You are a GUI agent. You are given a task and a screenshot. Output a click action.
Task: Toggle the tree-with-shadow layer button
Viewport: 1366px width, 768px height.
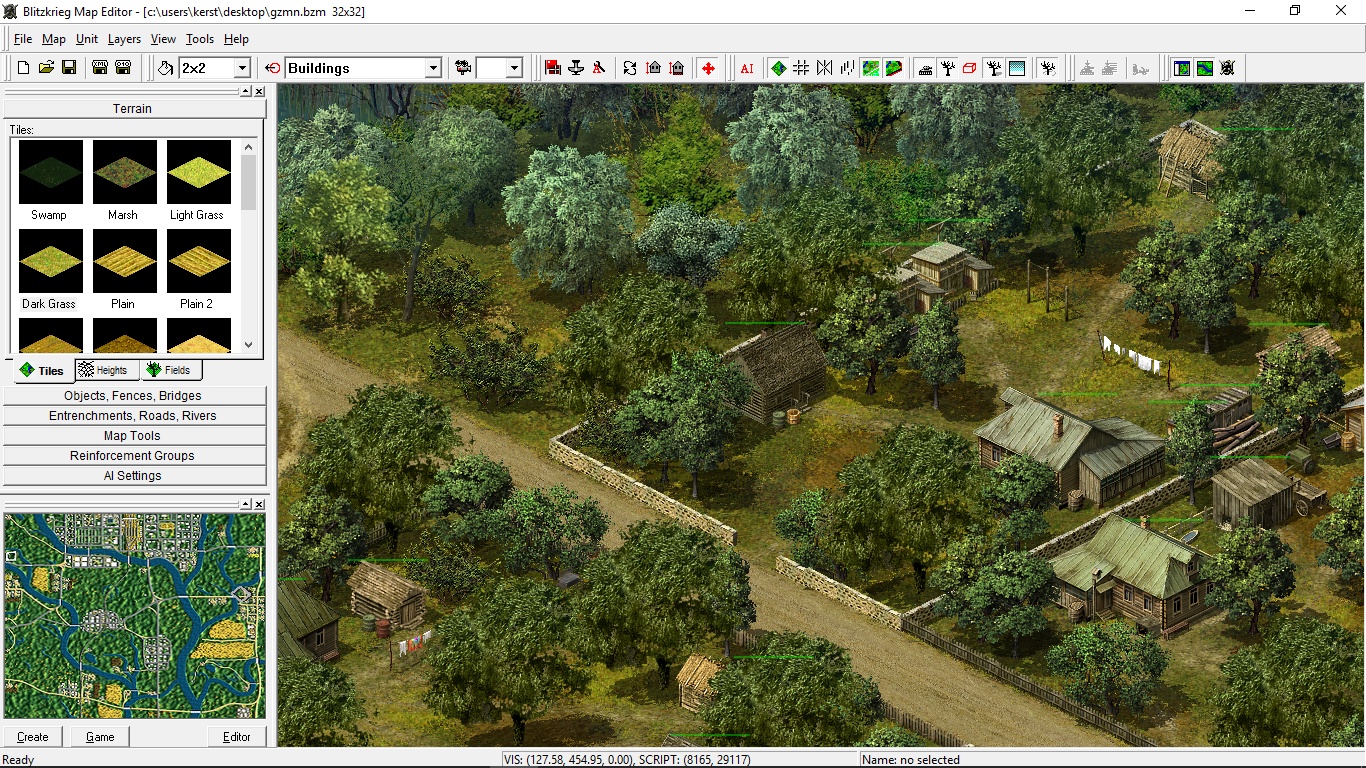click(994, 68)
